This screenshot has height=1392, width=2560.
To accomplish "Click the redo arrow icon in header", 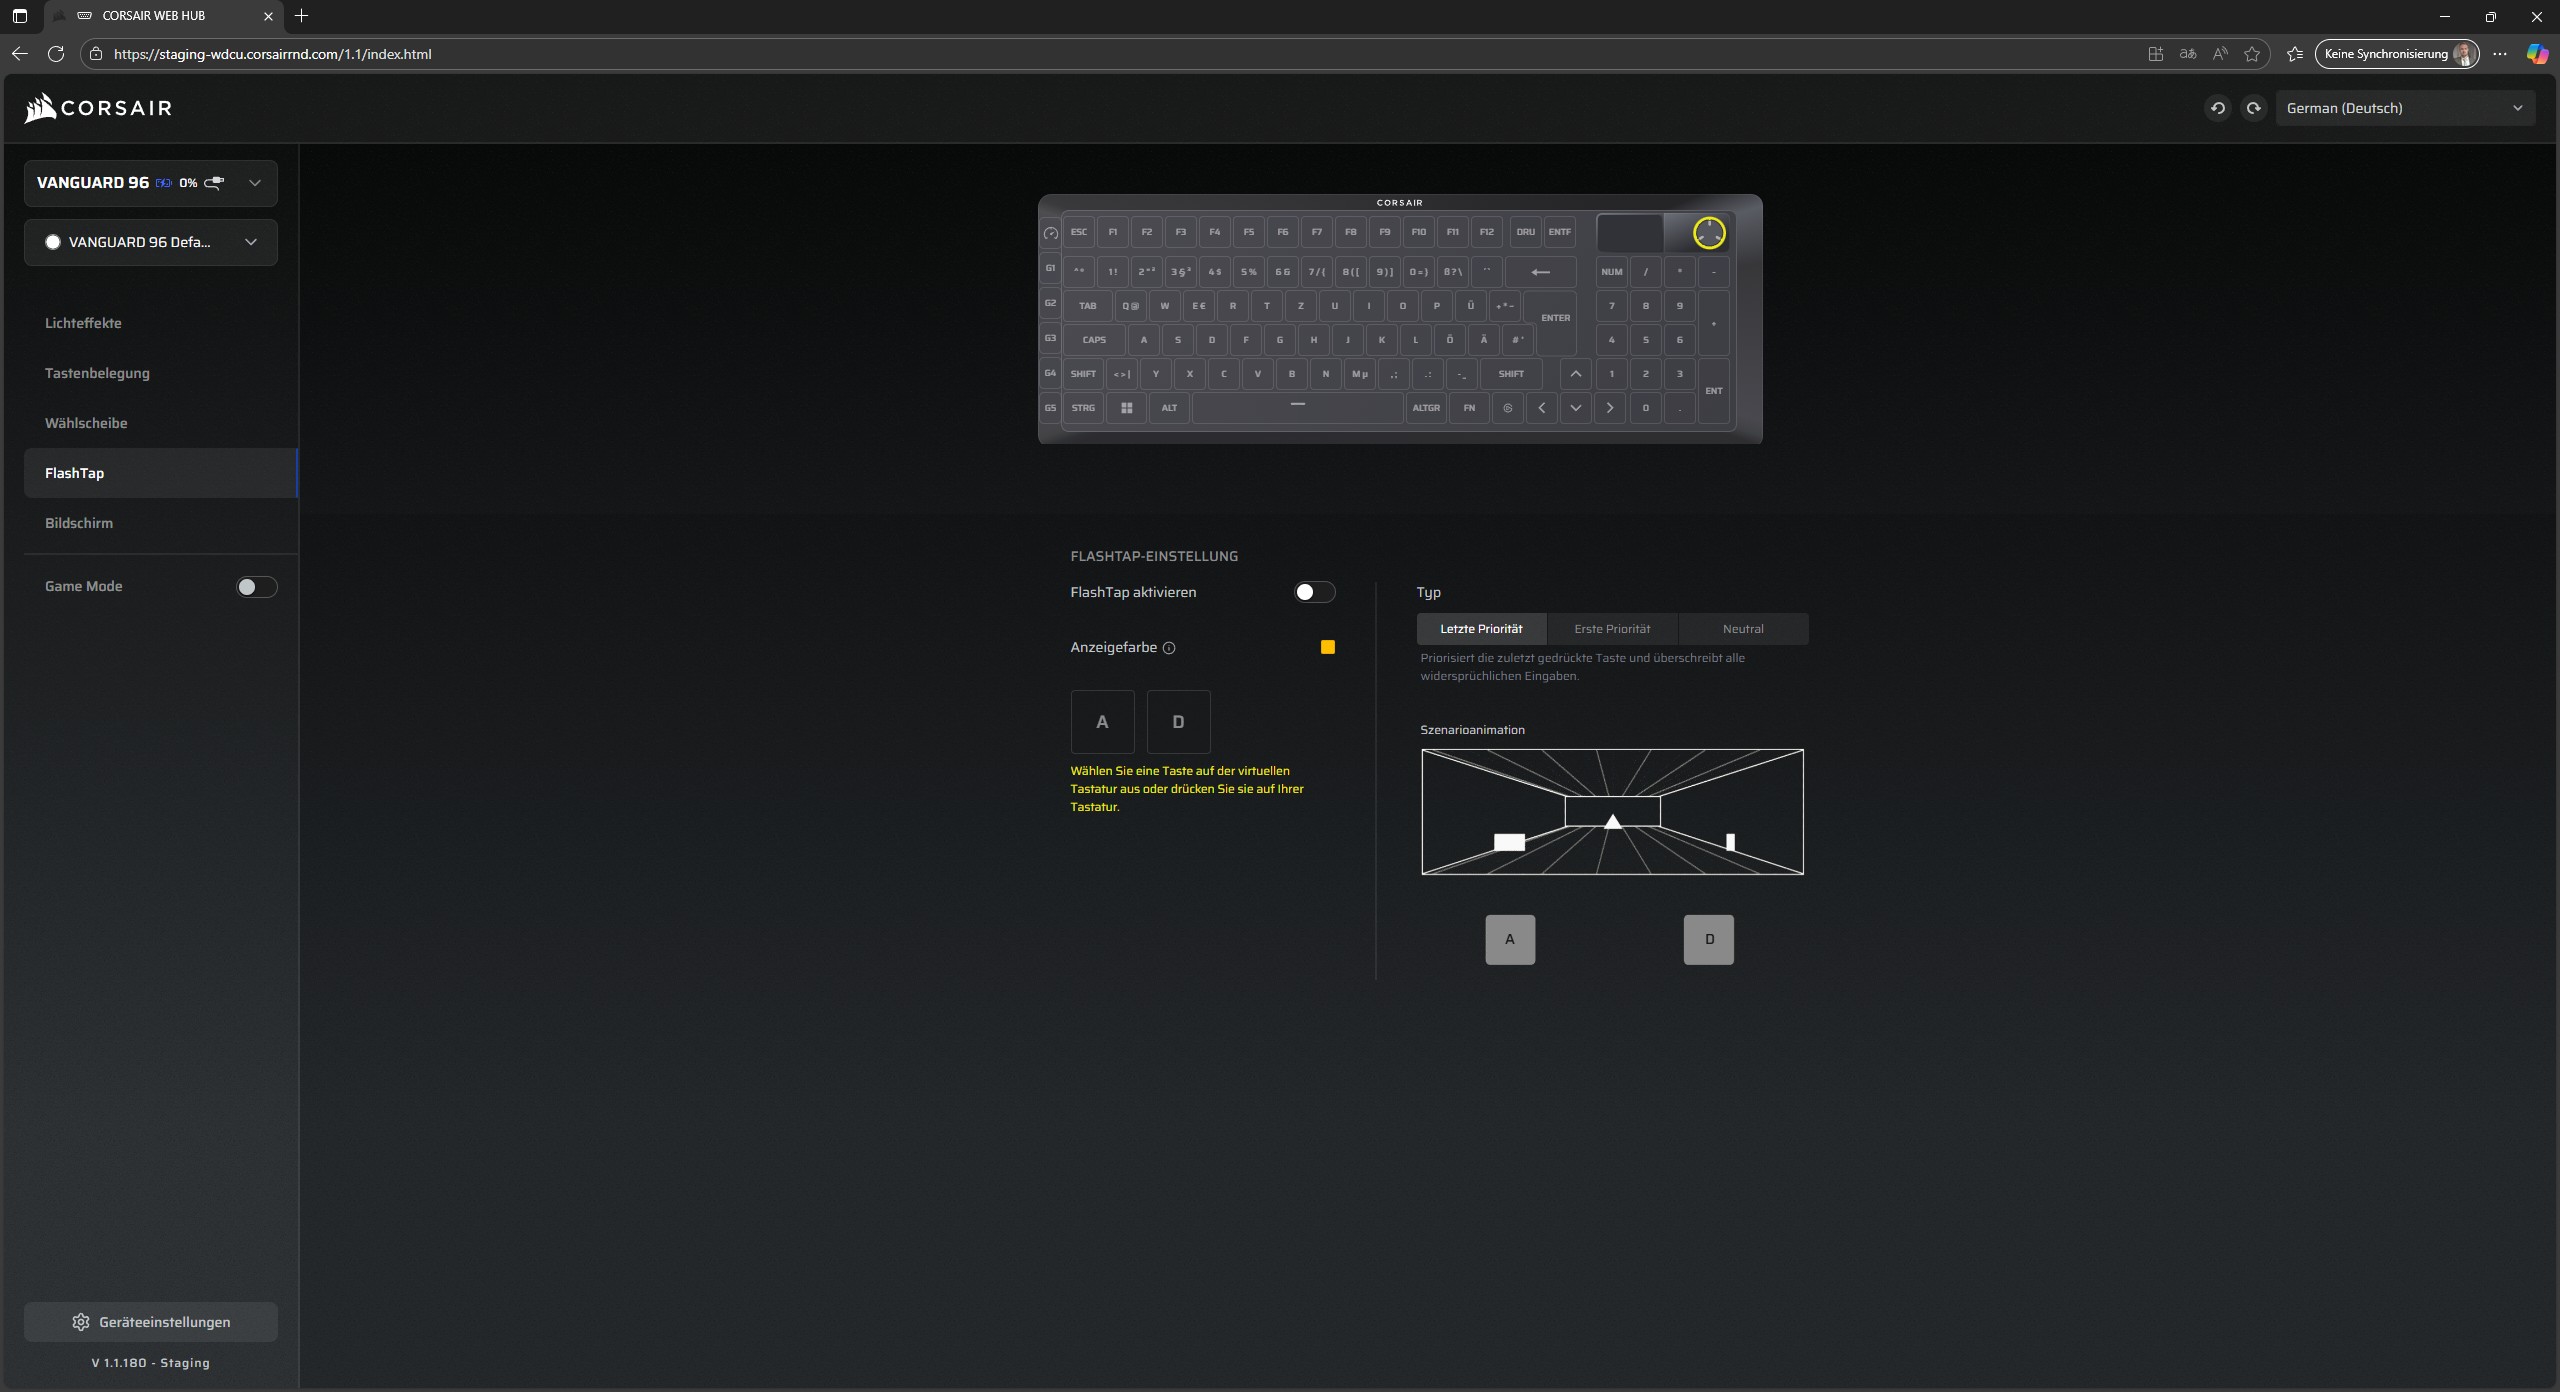I will coord(2253,108).
